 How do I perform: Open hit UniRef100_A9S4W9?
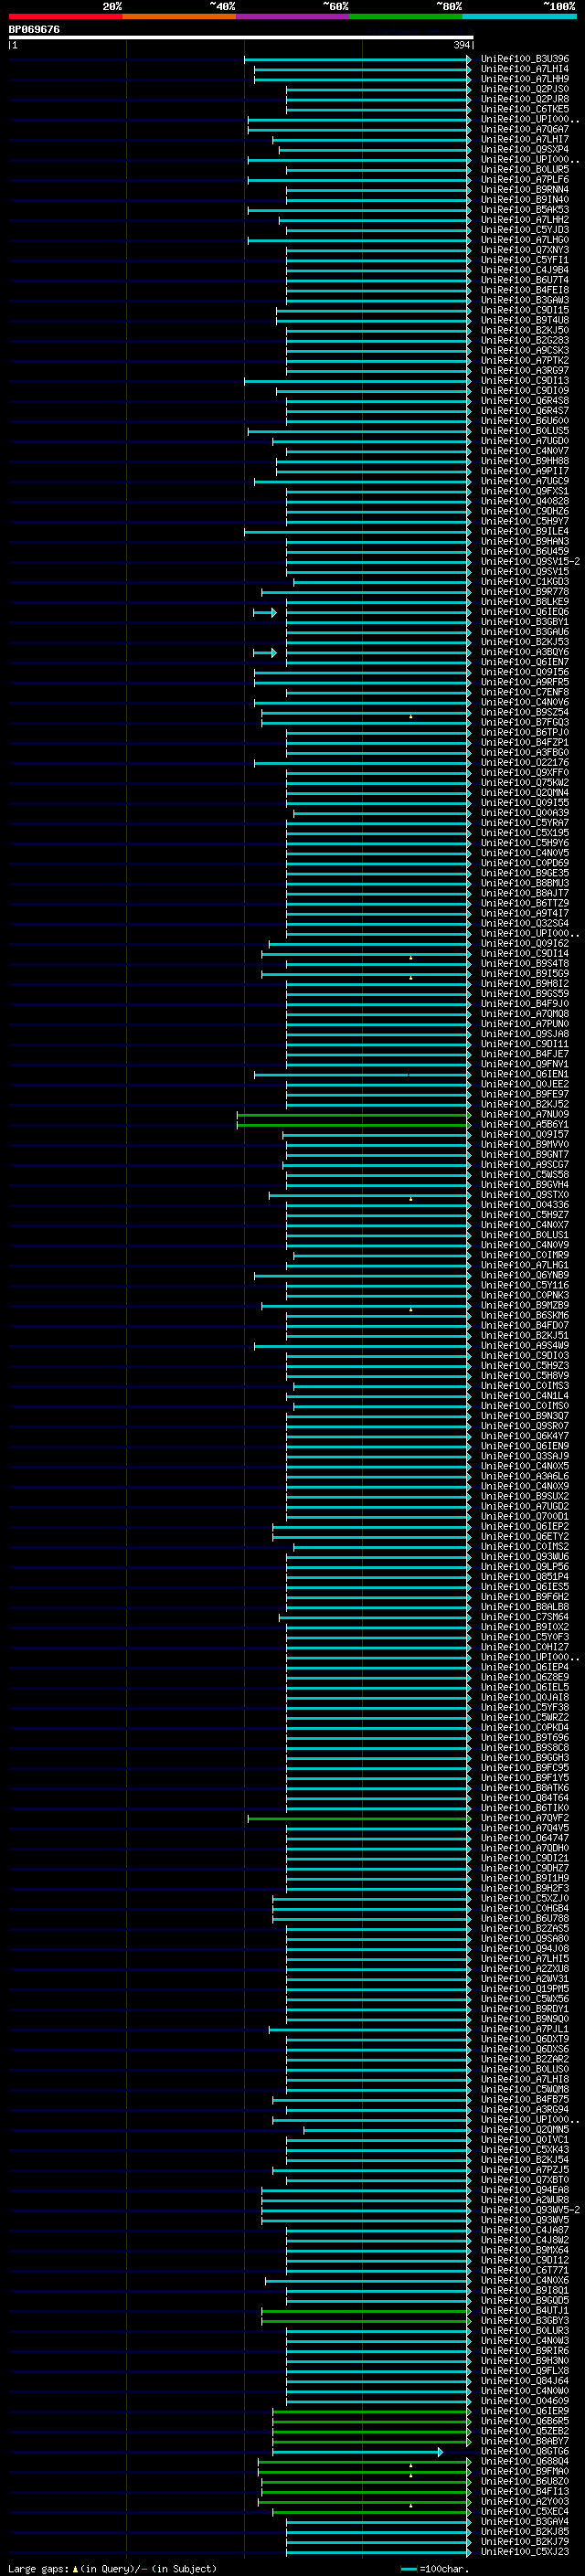tap(524, 1346)
